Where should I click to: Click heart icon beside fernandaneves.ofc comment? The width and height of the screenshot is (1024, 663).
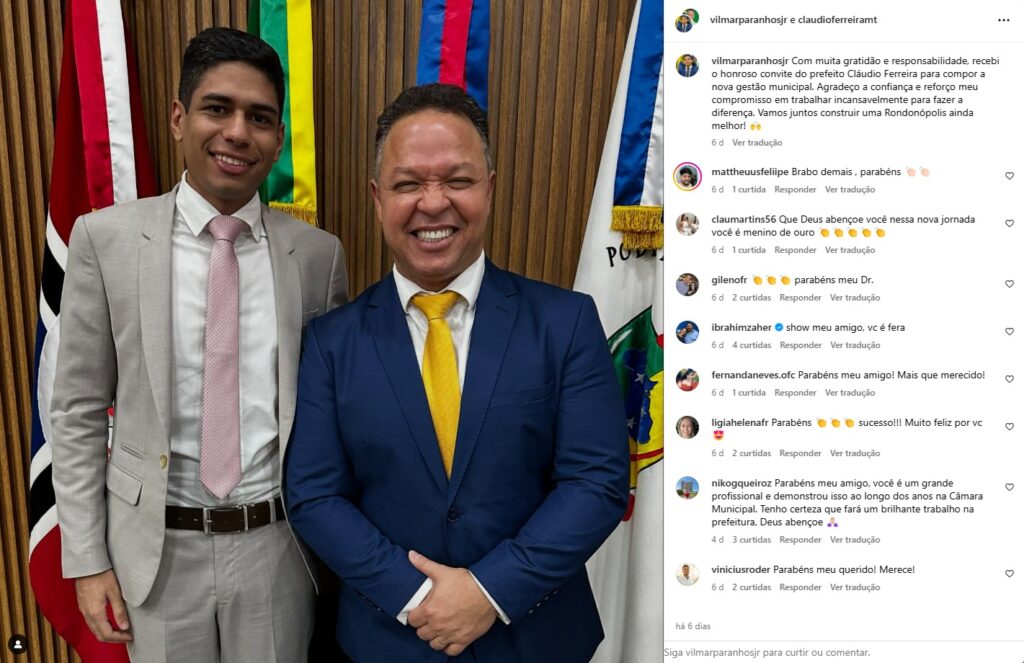pyautogui.click(x=1009, y=379)
